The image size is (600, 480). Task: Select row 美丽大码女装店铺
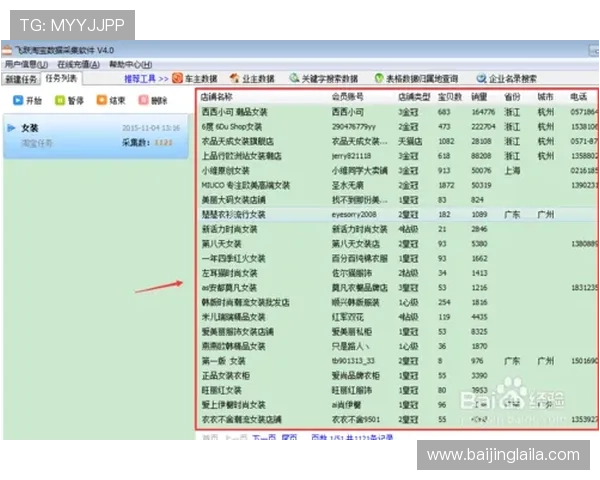click(397, 200)
